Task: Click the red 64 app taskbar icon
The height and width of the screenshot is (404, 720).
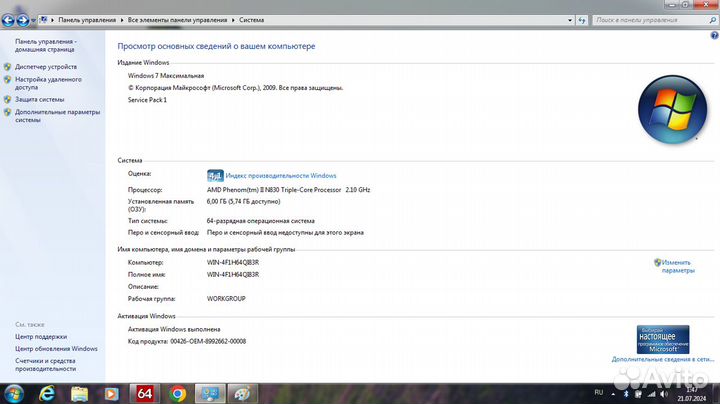Action: coord(145,393)
